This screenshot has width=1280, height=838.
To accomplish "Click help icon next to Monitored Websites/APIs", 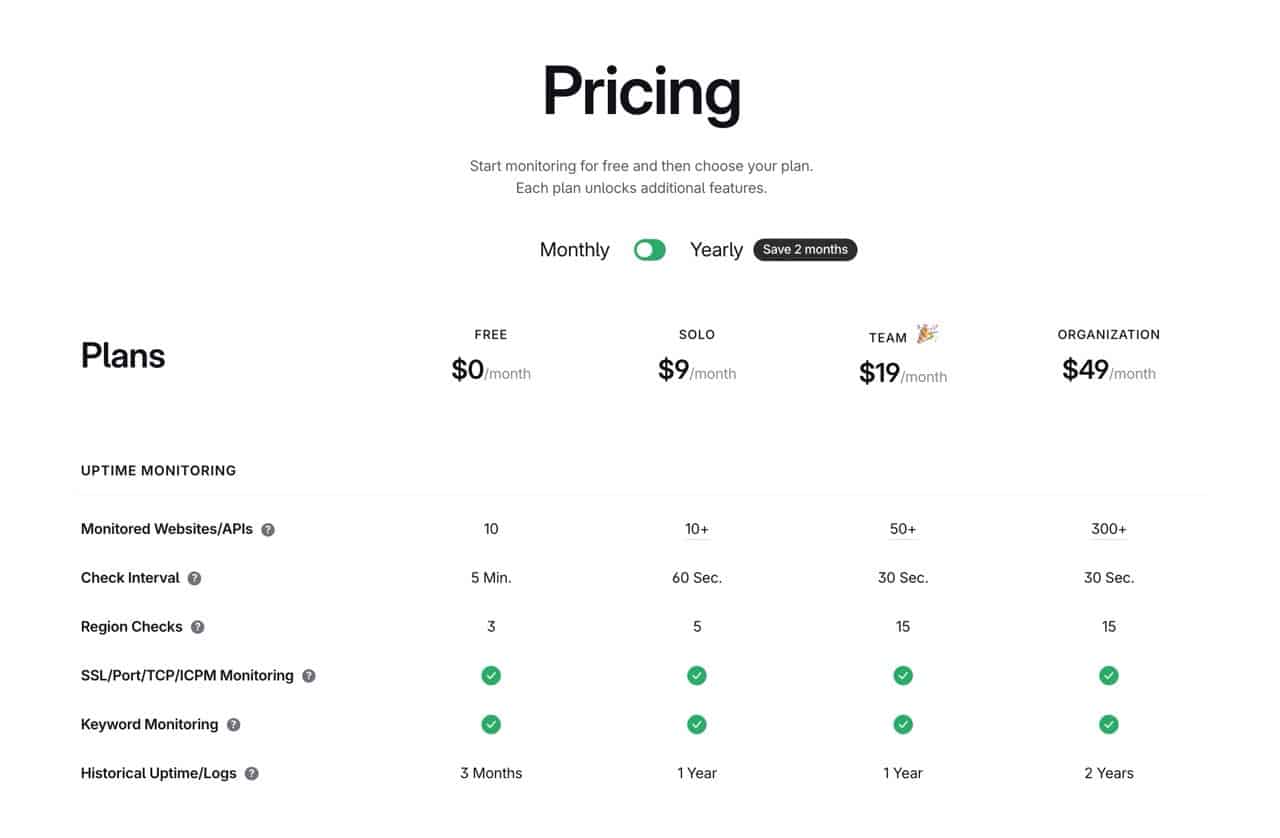I will click(x=268, y=530).
